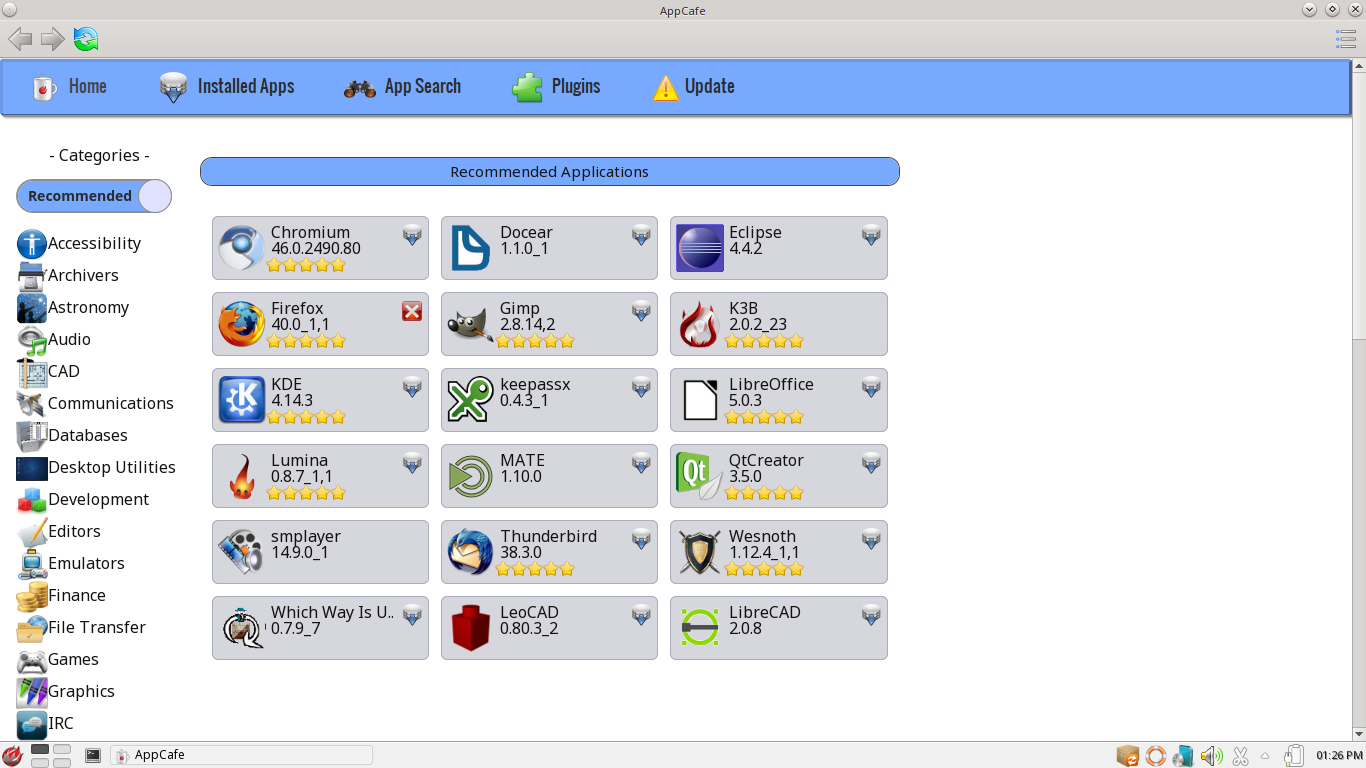The image size is (1366, 768).
Task: Install LibreCAD via its download icon
Action: click(871, 615)
